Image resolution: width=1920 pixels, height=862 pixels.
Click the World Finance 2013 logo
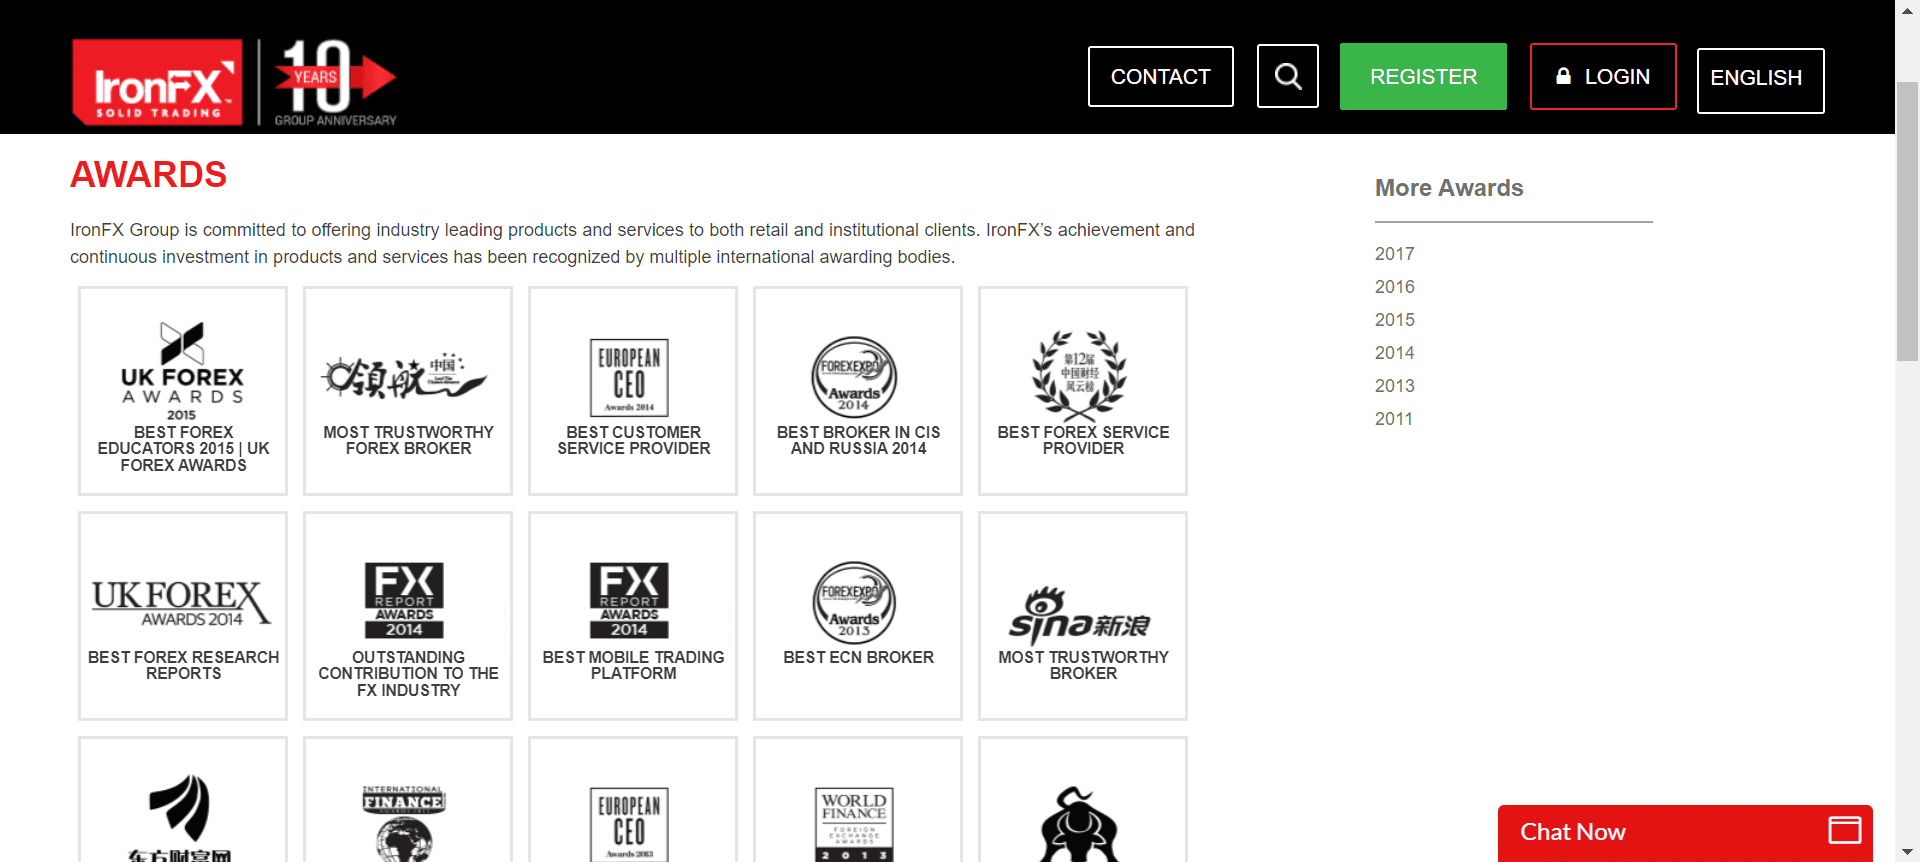[x=854, y=824]
